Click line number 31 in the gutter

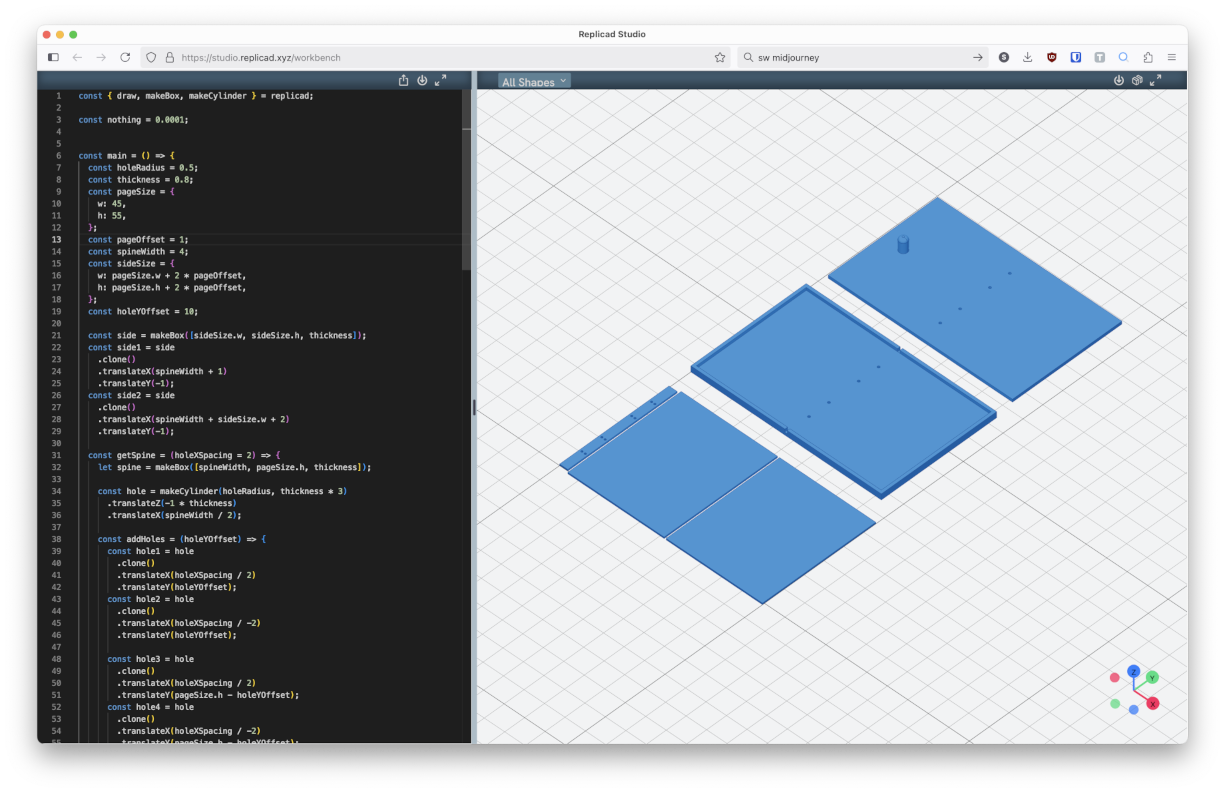click(57, 455)
